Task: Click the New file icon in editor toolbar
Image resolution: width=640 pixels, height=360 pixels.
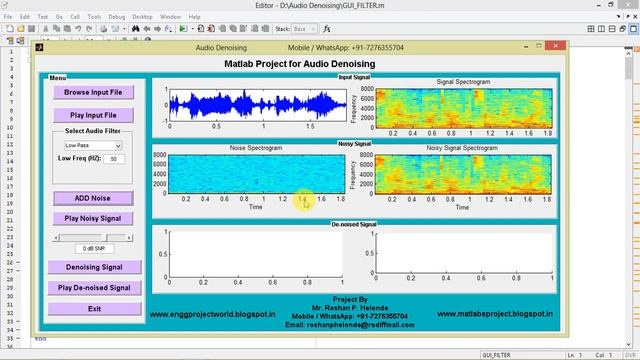Action: (x=9, y=29)
